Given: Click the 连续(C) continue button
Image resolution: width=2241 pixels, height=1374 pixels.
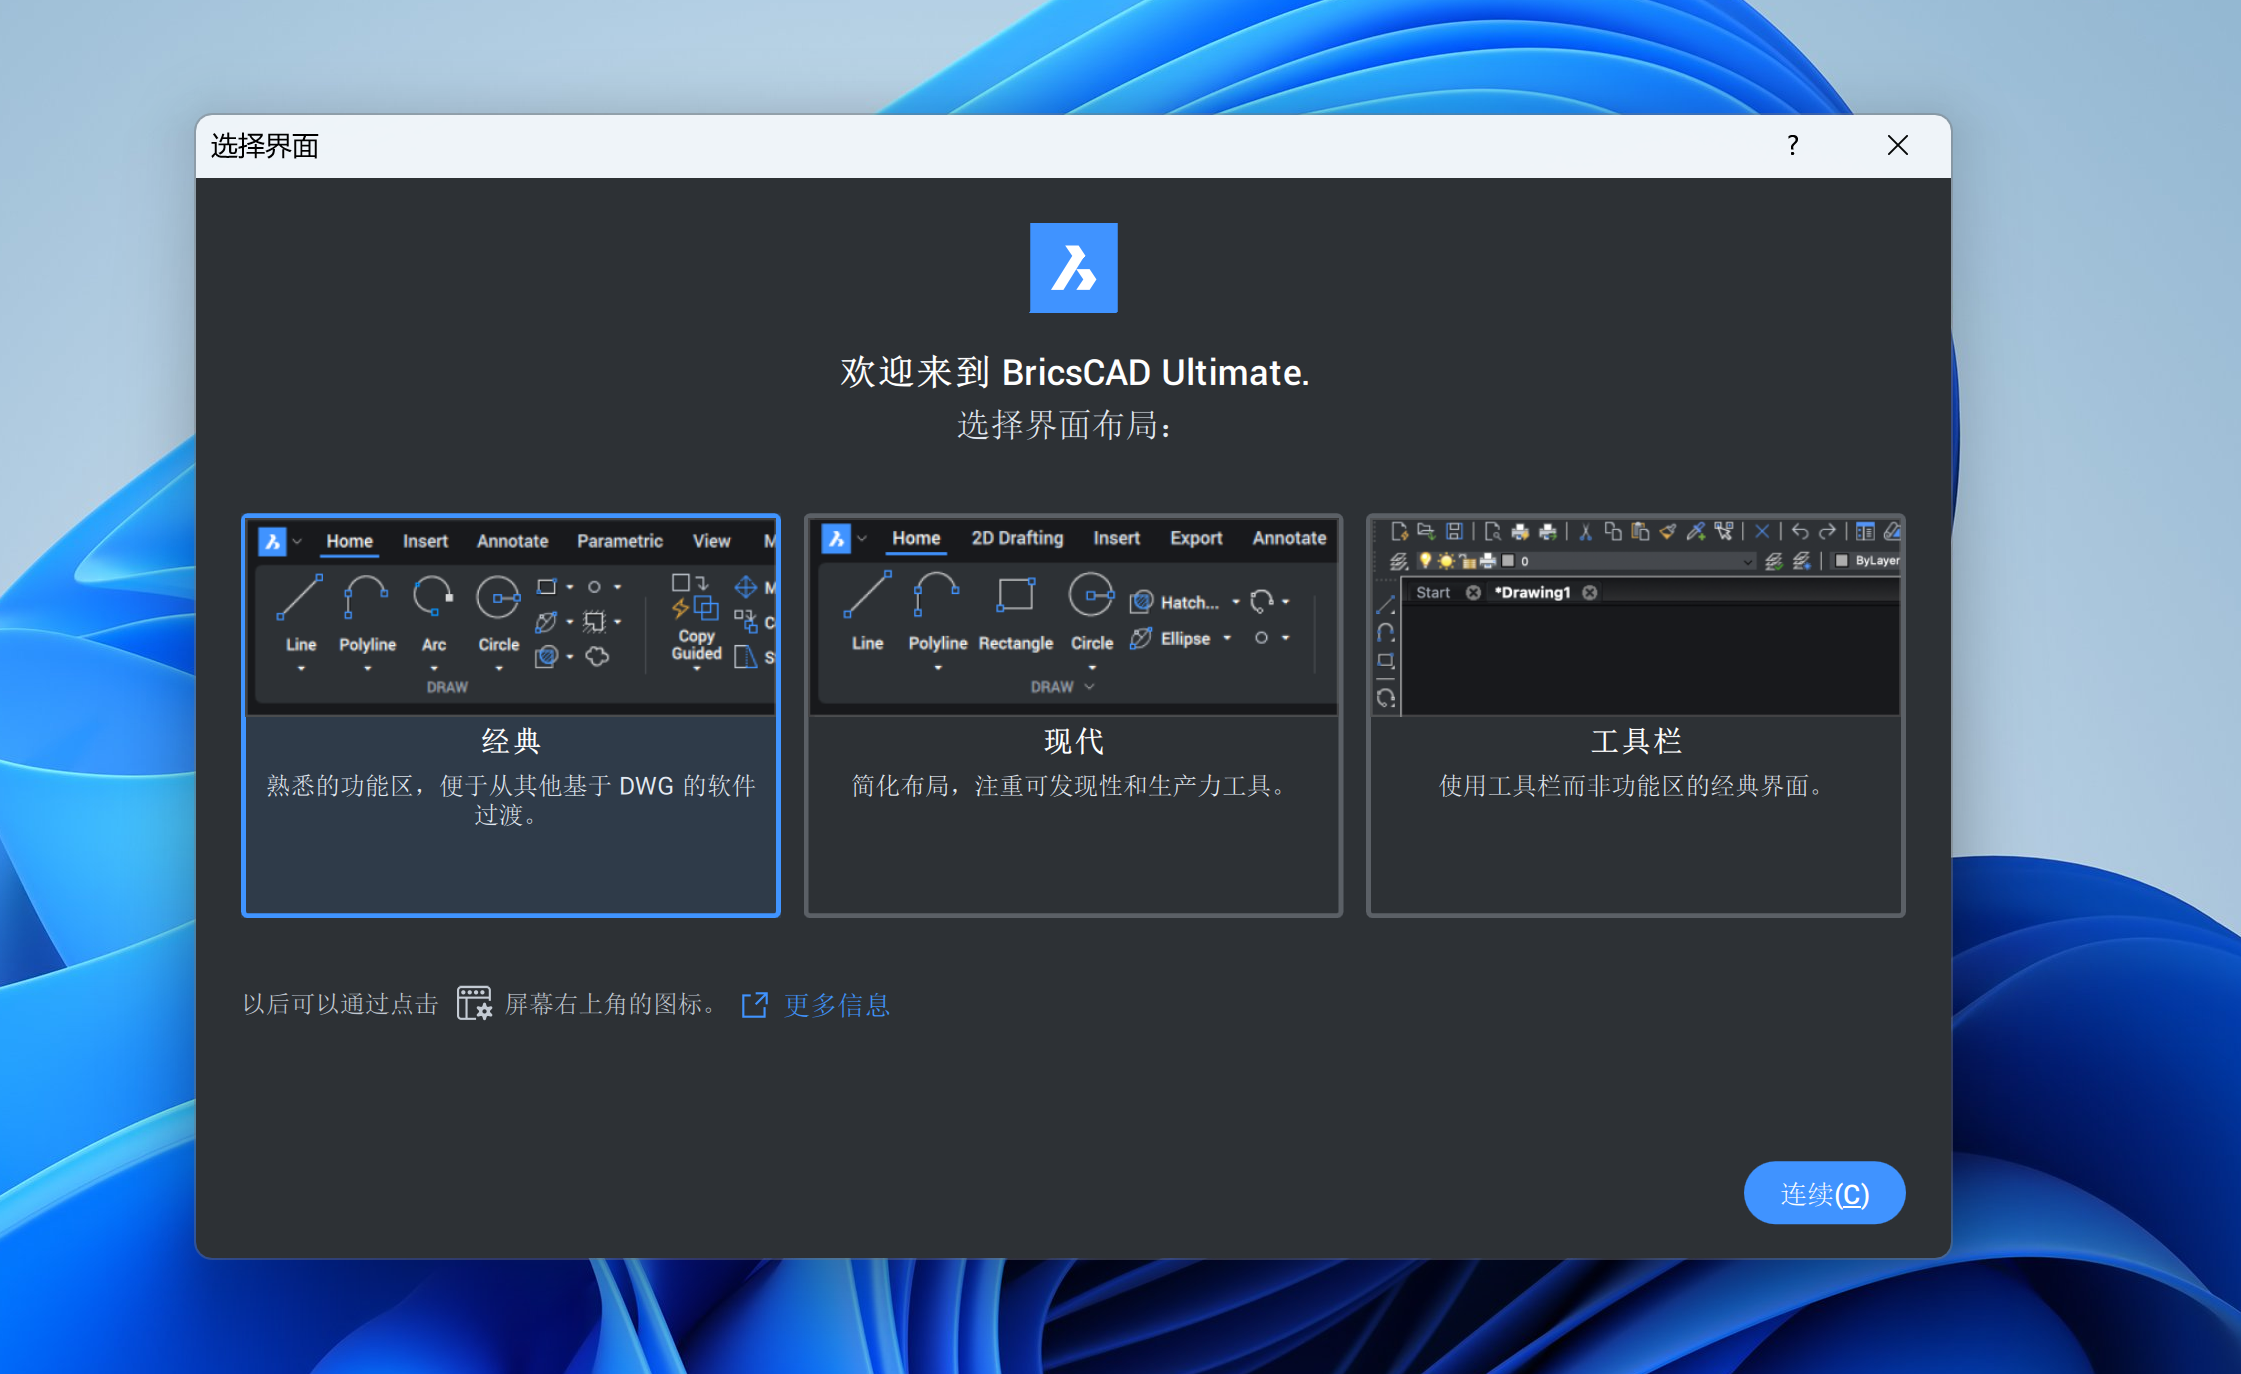Looking at the screenshot, I should (x=1824, y=1193).
